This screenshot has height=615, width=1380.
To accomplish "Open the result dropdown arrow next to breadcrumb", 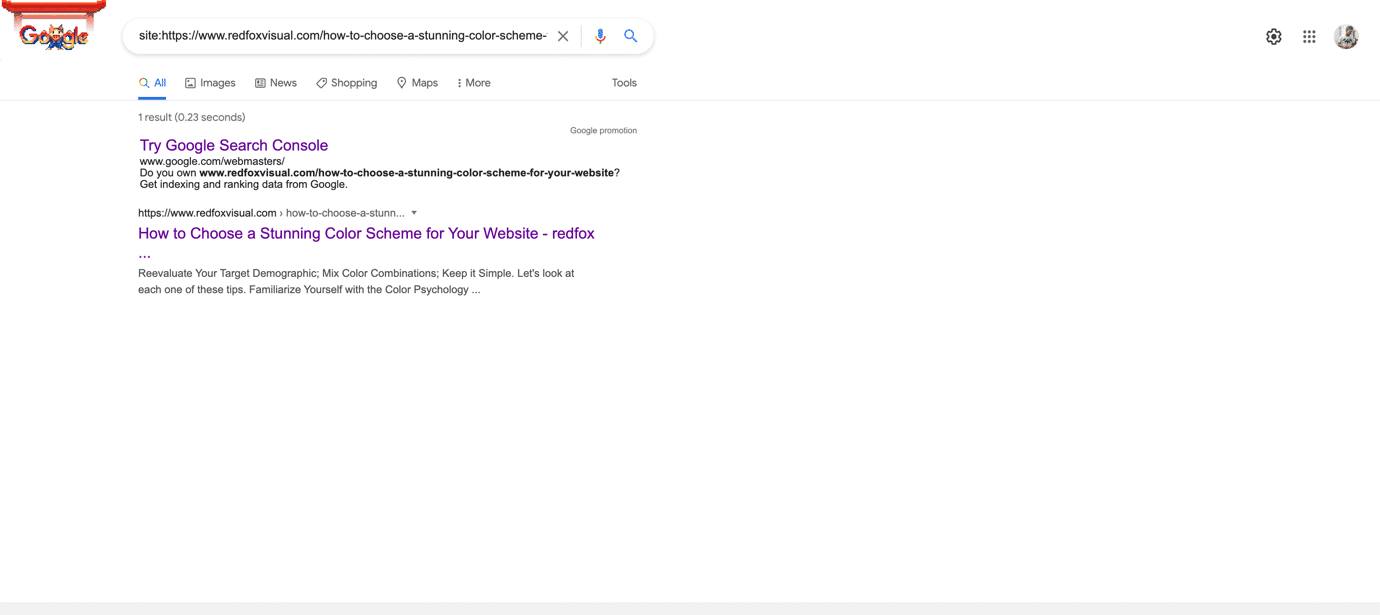I will coord(414,212).
